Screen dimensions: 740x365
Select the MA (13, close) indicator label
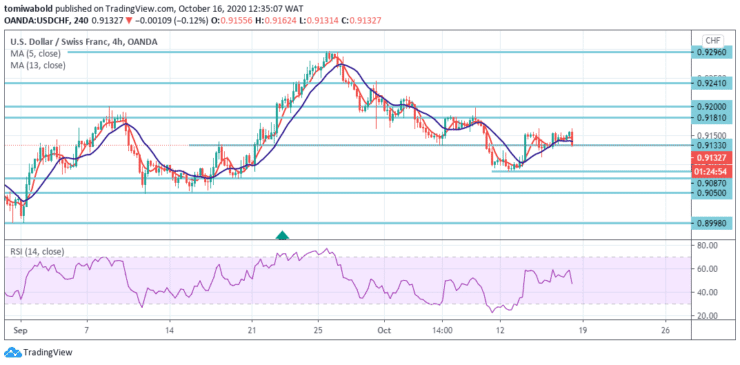click(38, 65)
